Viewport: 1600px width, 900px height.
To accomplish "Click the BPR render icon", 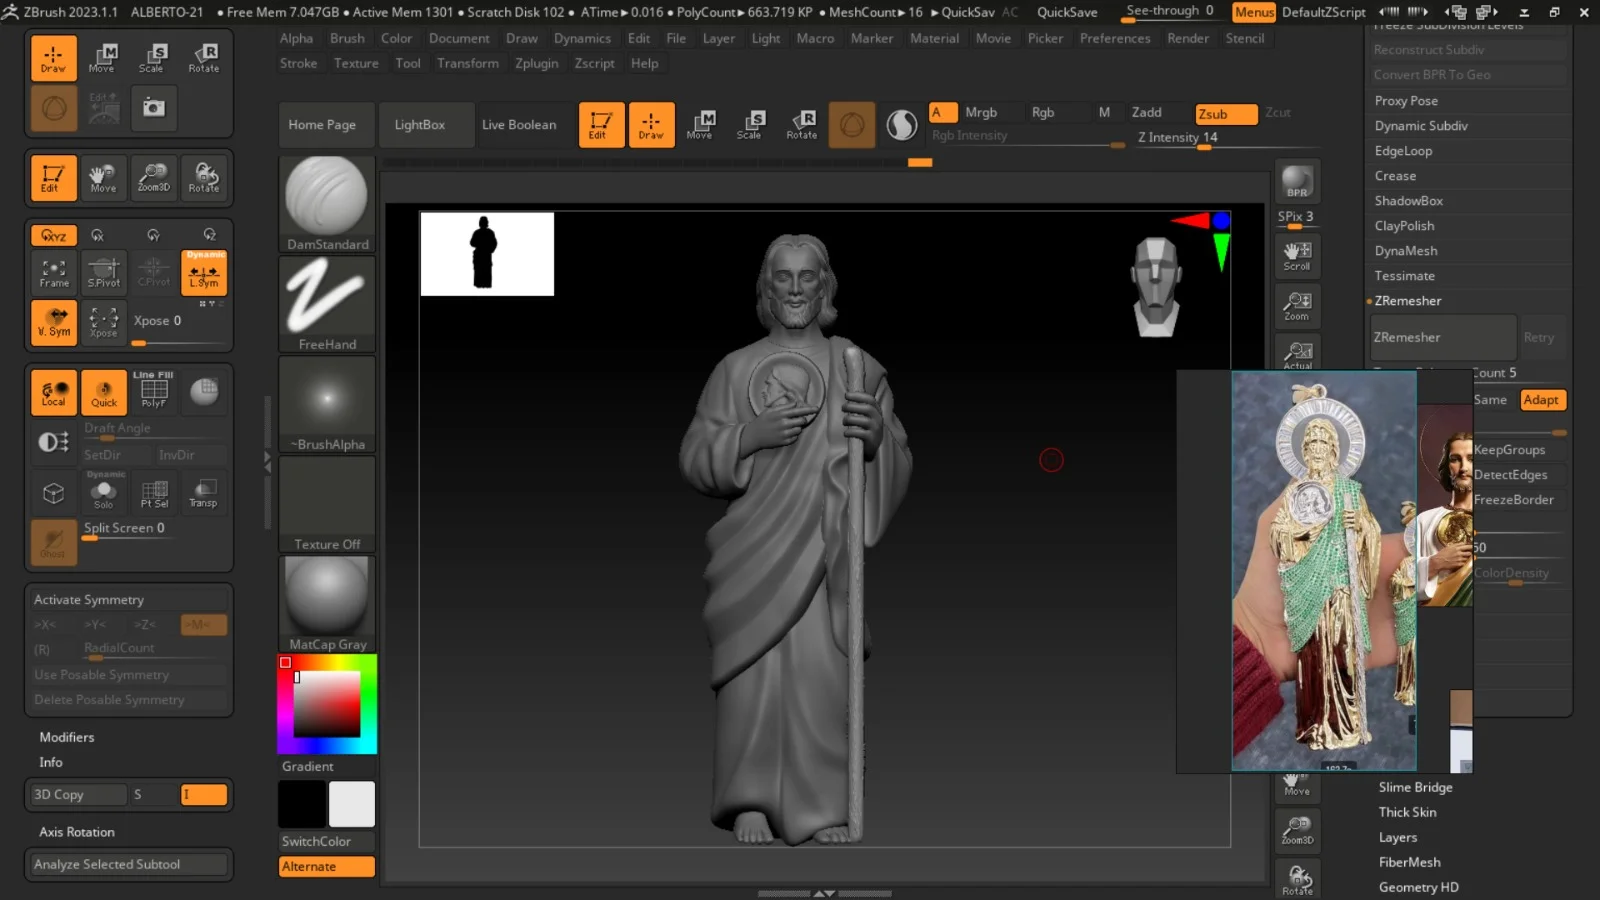I will click(1297, 182).
